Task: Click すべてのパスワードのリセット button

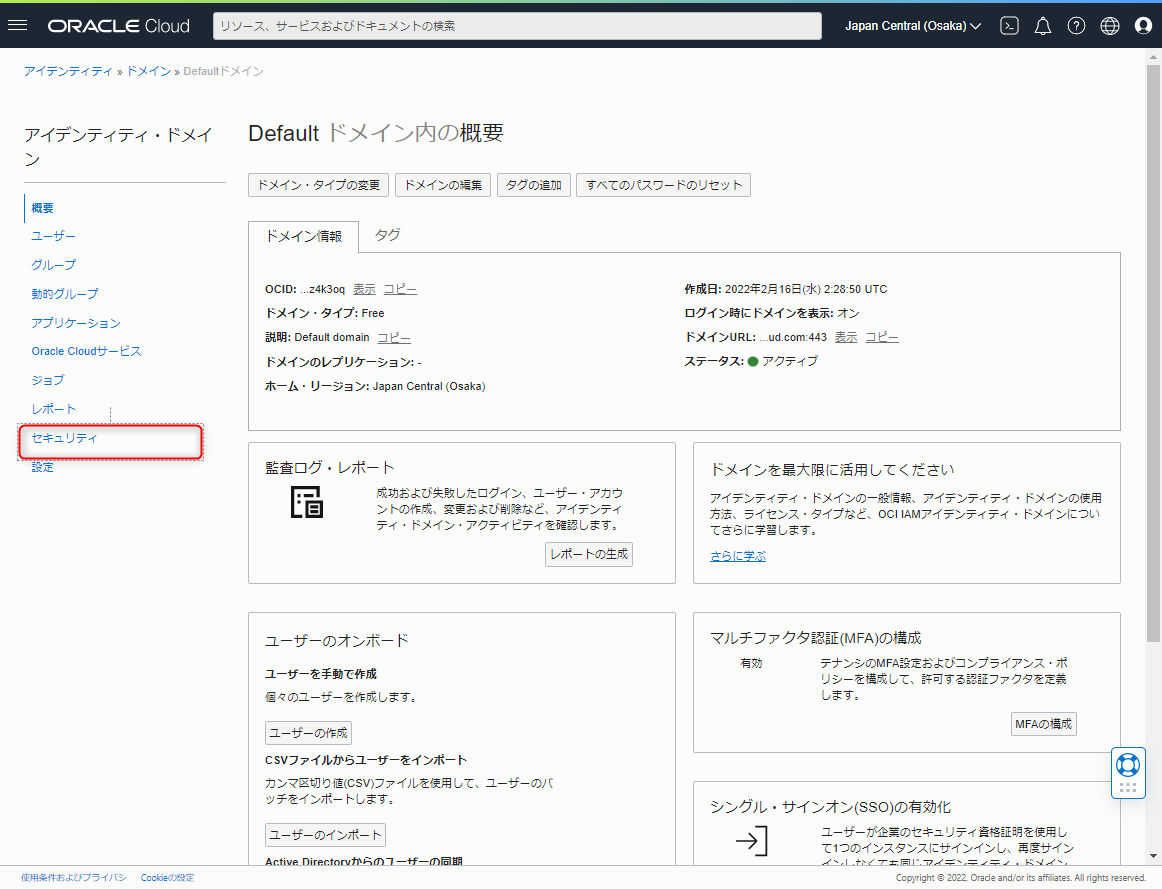Action: pyautogui.click(x=663, y=185)
